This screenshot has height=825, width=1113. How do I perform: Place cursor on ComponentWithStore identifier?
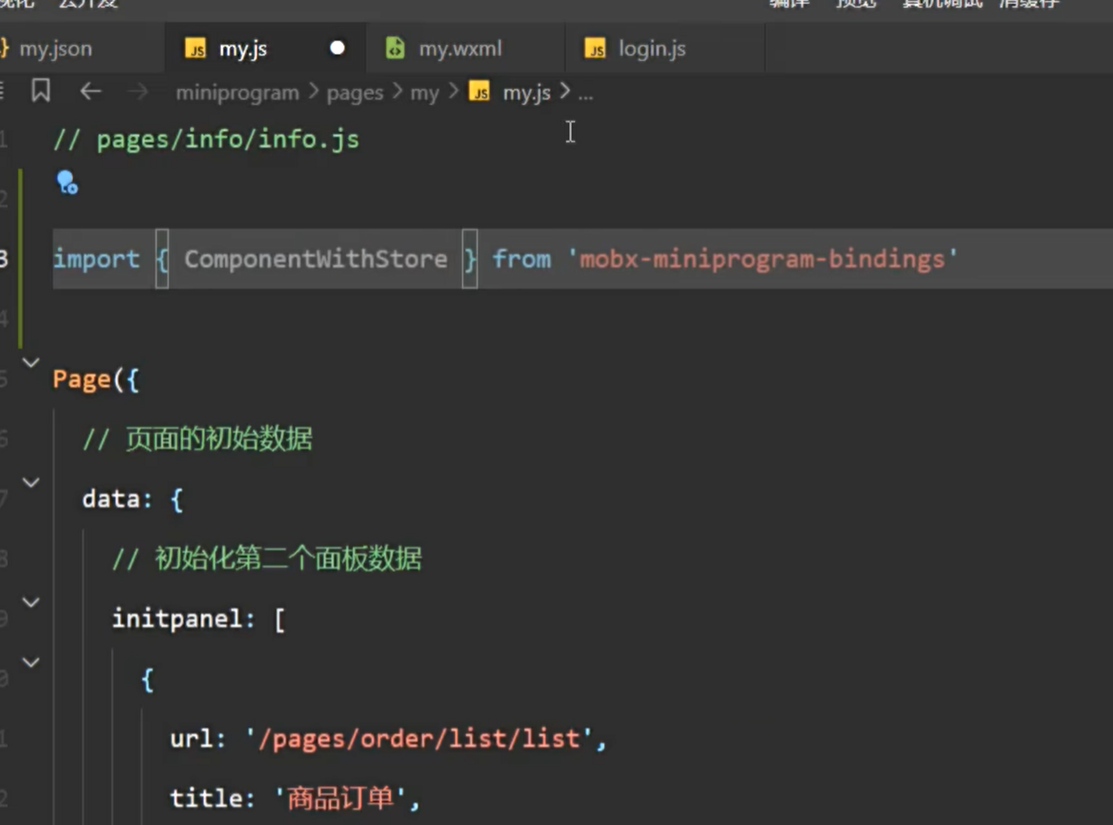click(x=315, y=259)
